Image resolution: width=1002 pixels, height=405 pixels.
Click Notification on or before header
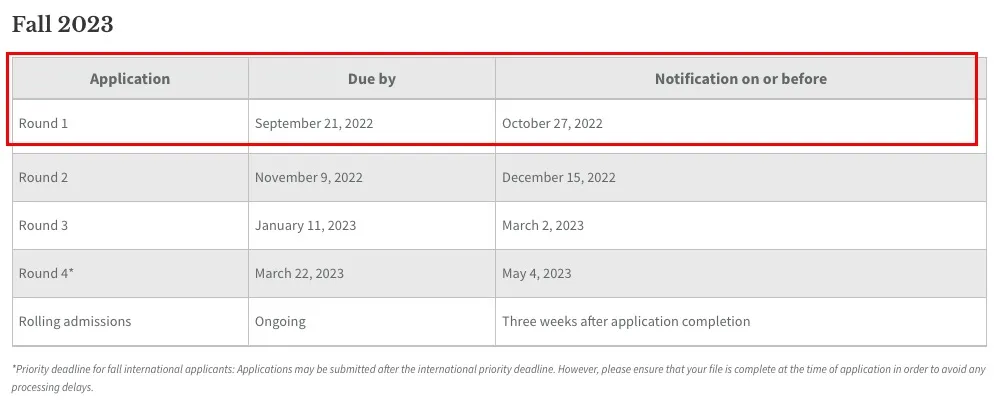pos(740,79)
